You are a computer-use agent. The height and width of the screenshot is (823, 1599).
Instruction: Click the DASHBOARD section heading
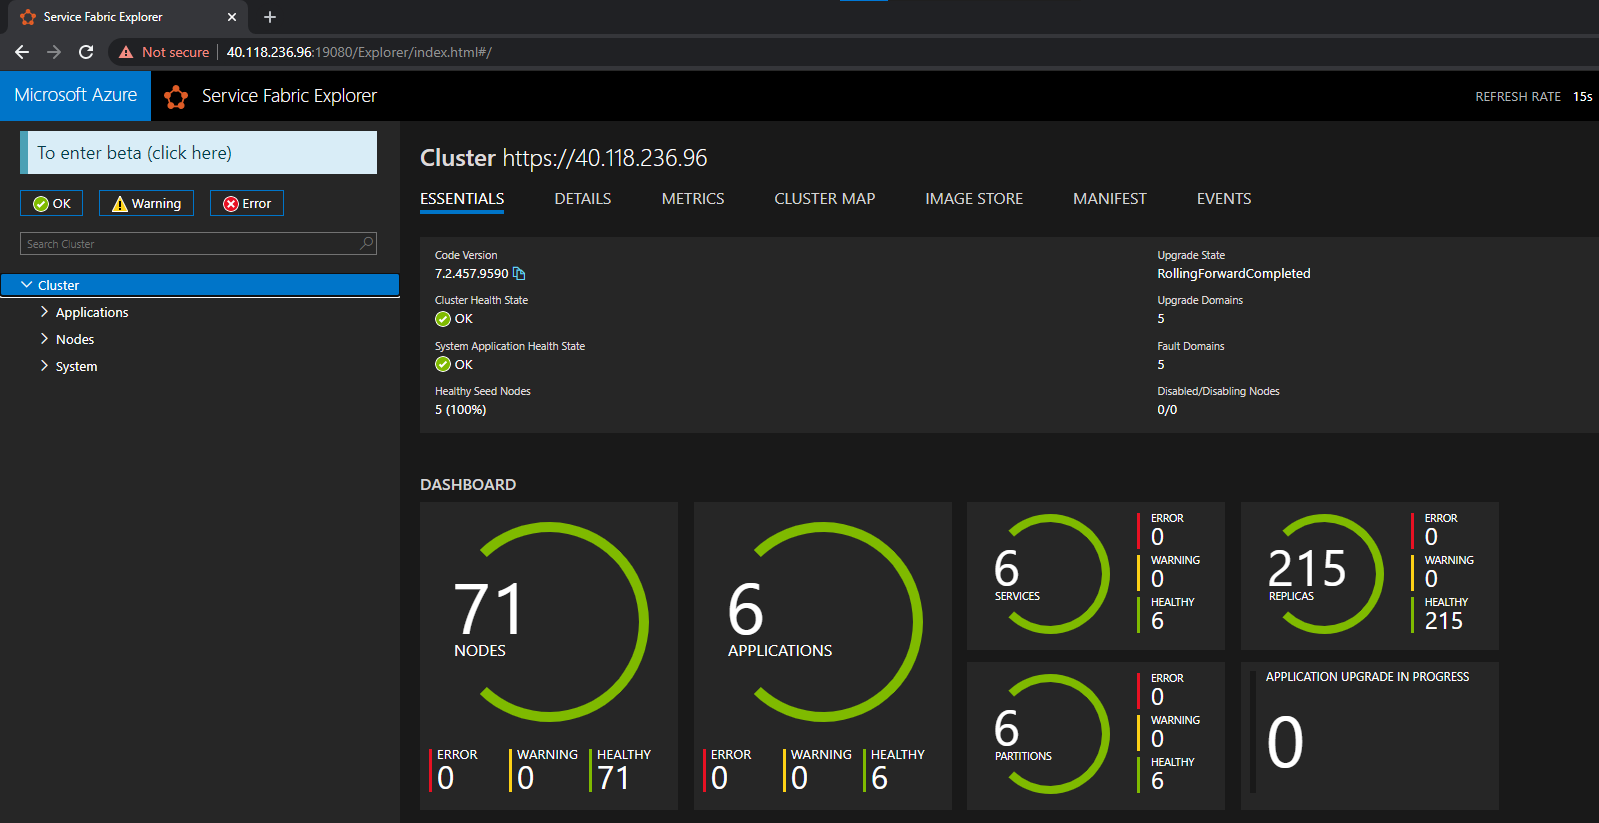[x=468, y=484]
